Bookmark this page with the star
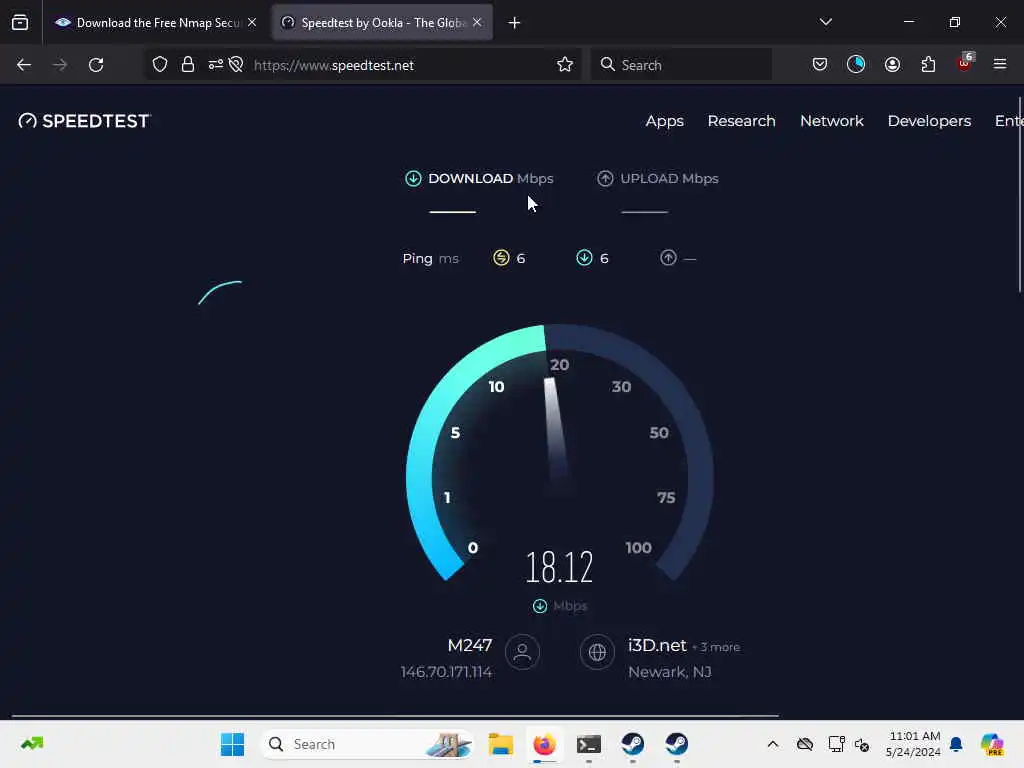1024x768 pixels. (x=565, y=65)
